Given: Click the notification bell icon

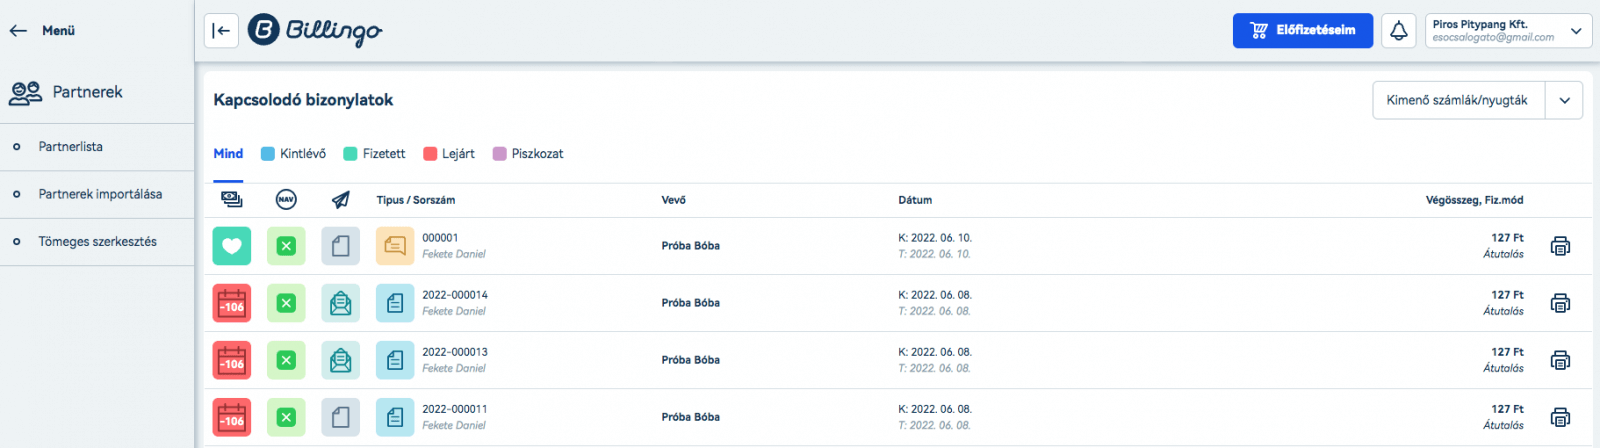Looking at the screenshot, I should tap(1398, 31).
